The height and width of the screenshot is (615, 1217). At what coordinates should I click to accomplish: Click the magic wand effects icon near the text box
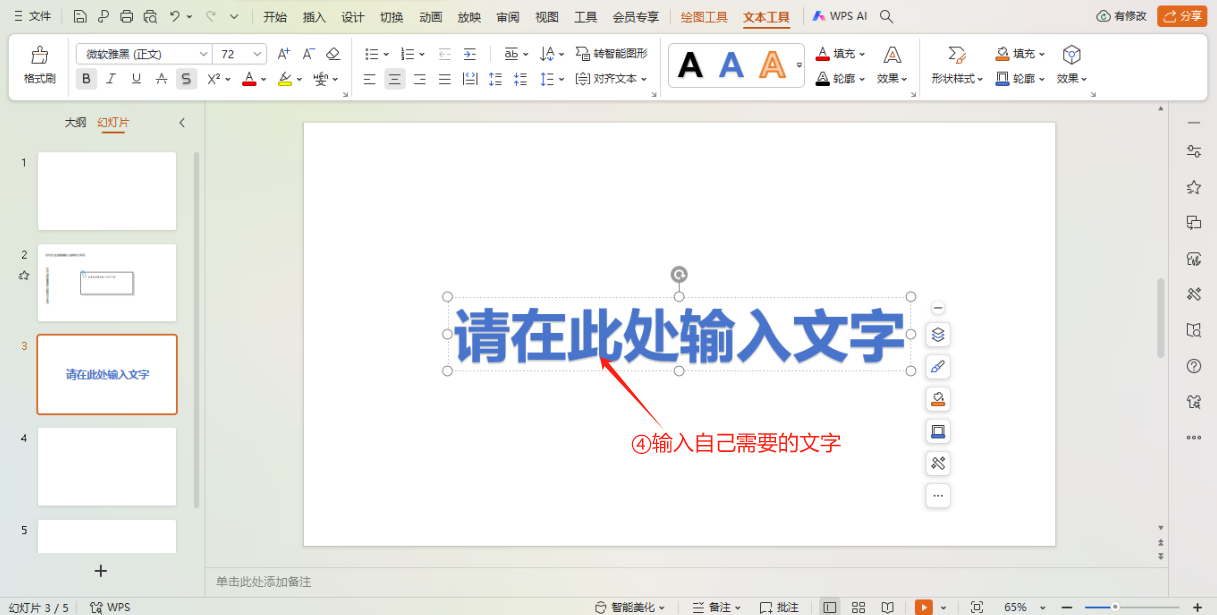click(x=937, y=463)
